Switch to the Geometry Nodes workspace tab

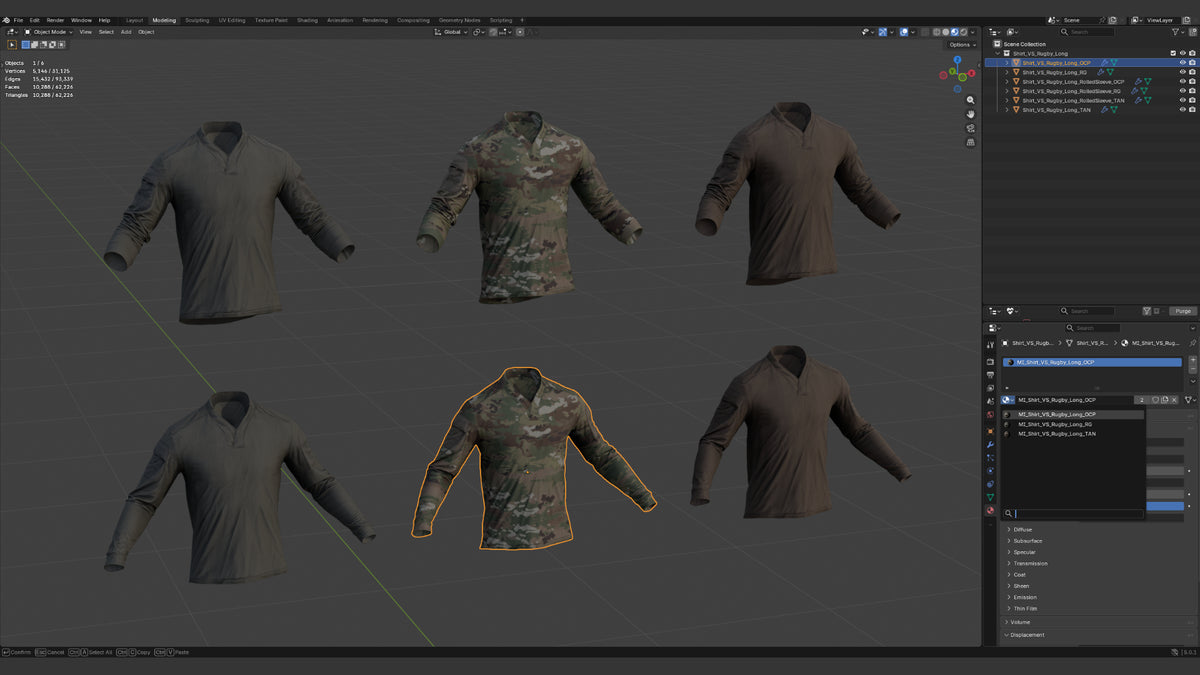pos(459,20)
